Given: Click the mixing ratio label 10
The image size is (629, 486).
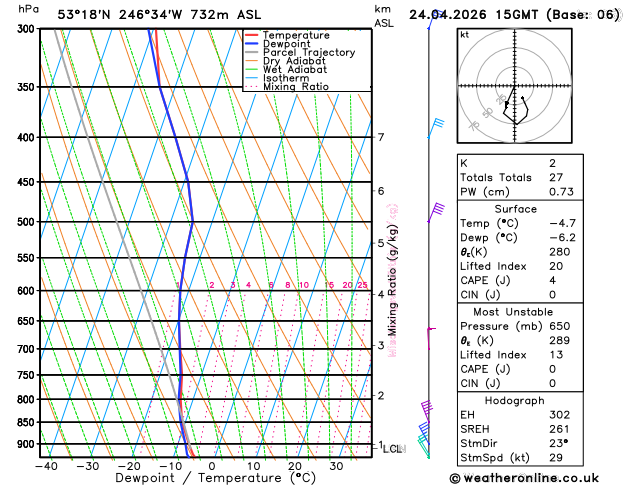Looking at the screenshot, I should coord(304,285).
